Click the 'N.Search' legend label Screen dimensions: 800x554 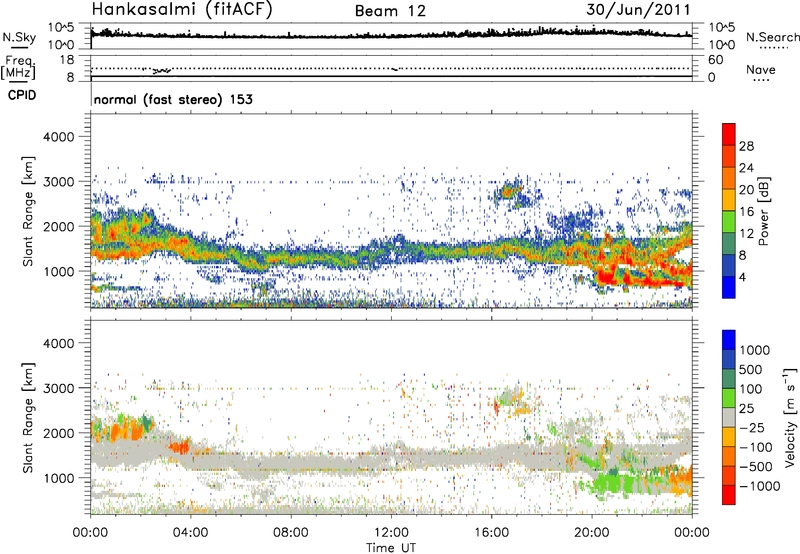point(773,37)
